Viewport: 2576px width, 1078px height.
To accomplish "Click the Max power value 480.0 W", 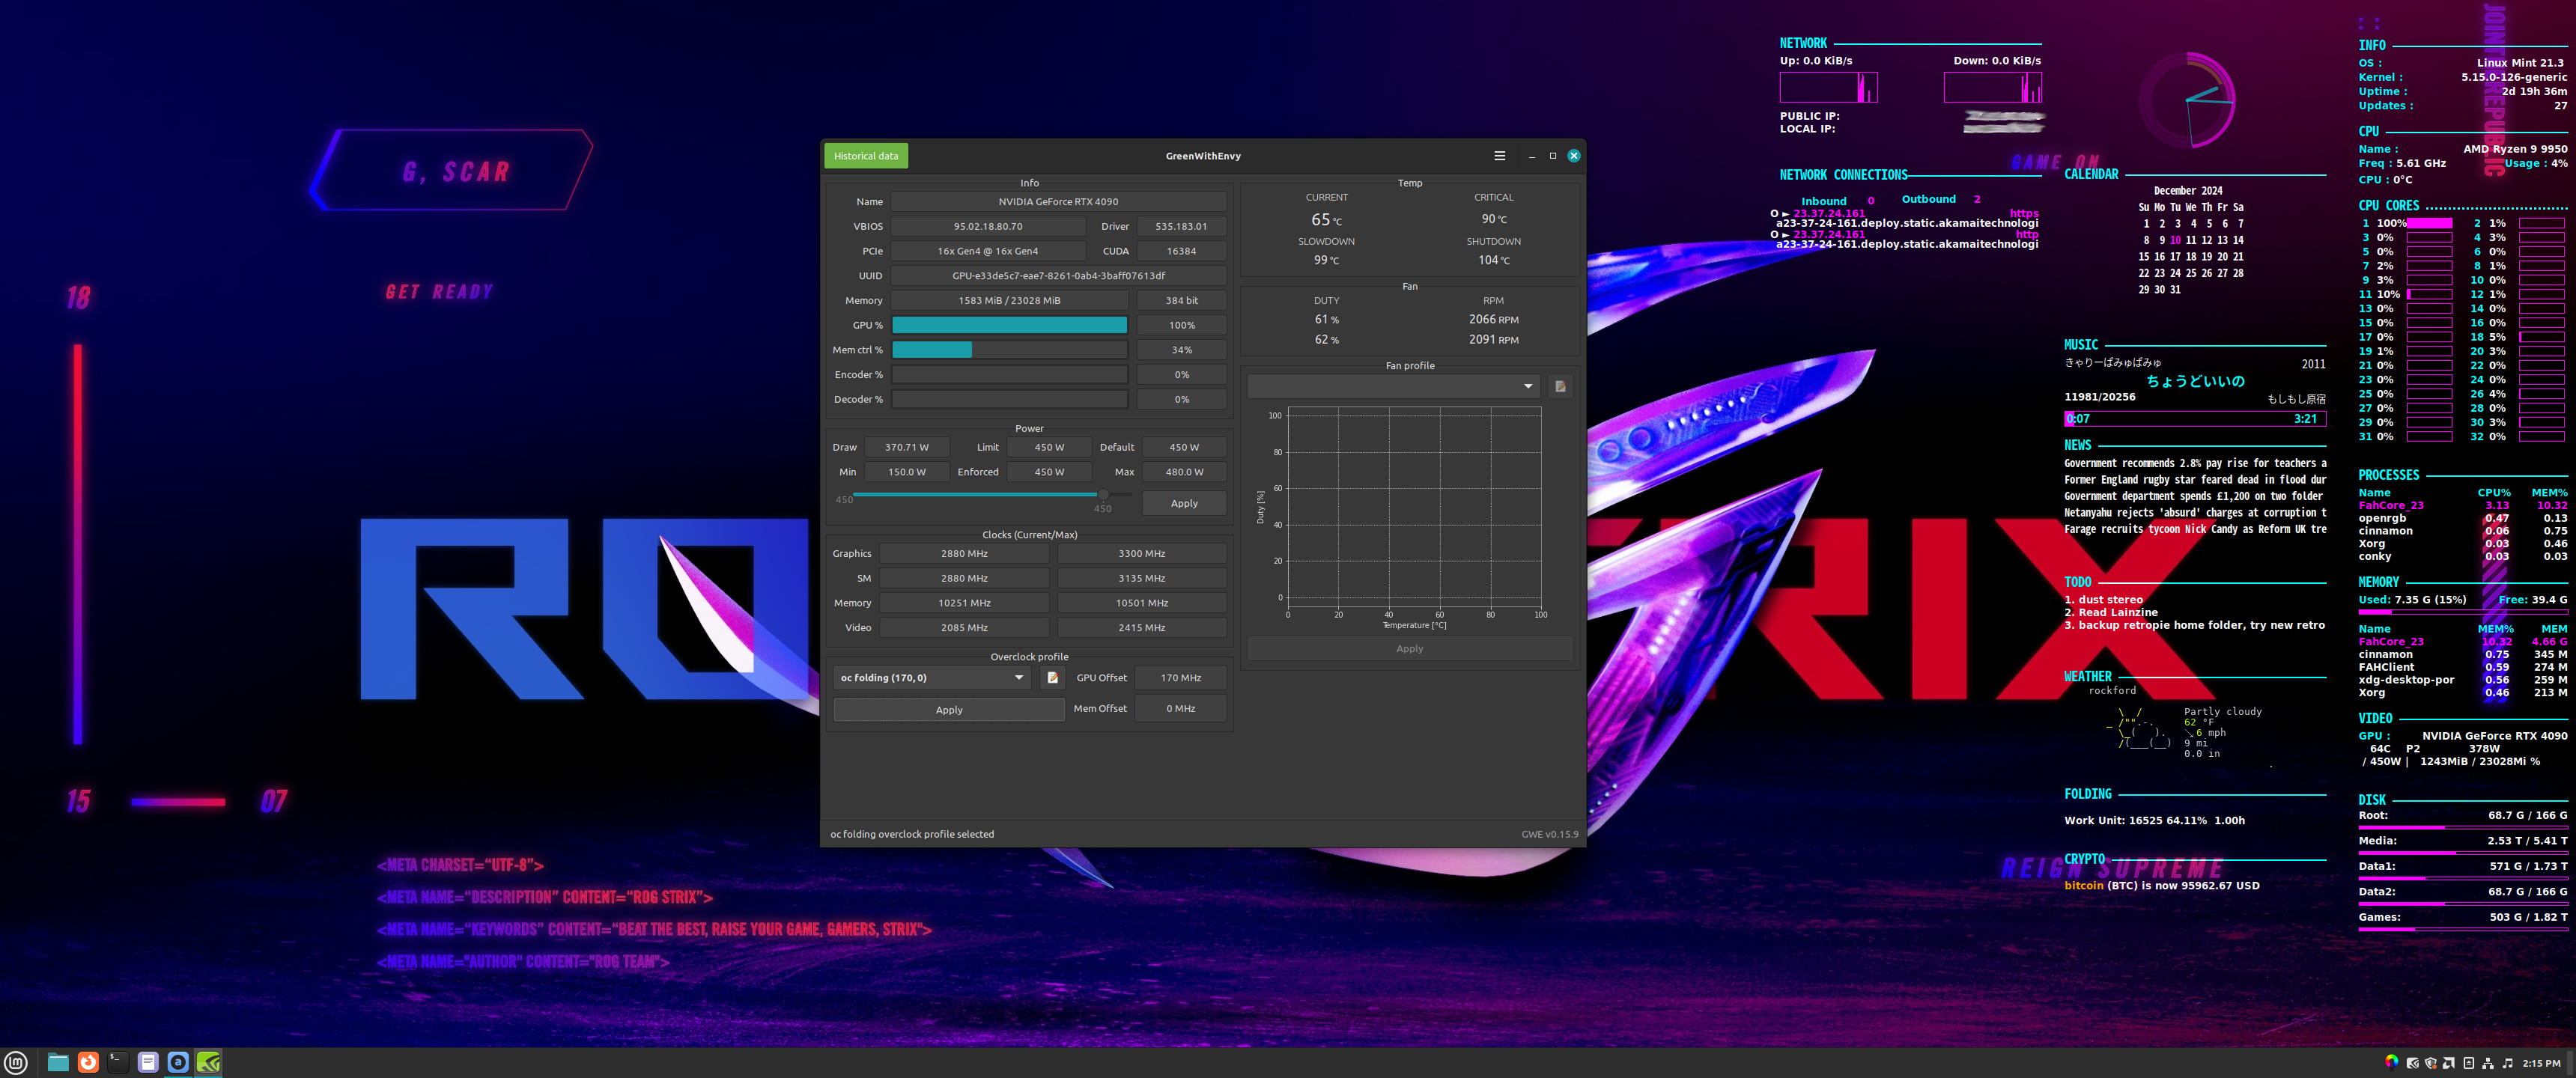I will pyautogui.click(x=1184, y=472).
